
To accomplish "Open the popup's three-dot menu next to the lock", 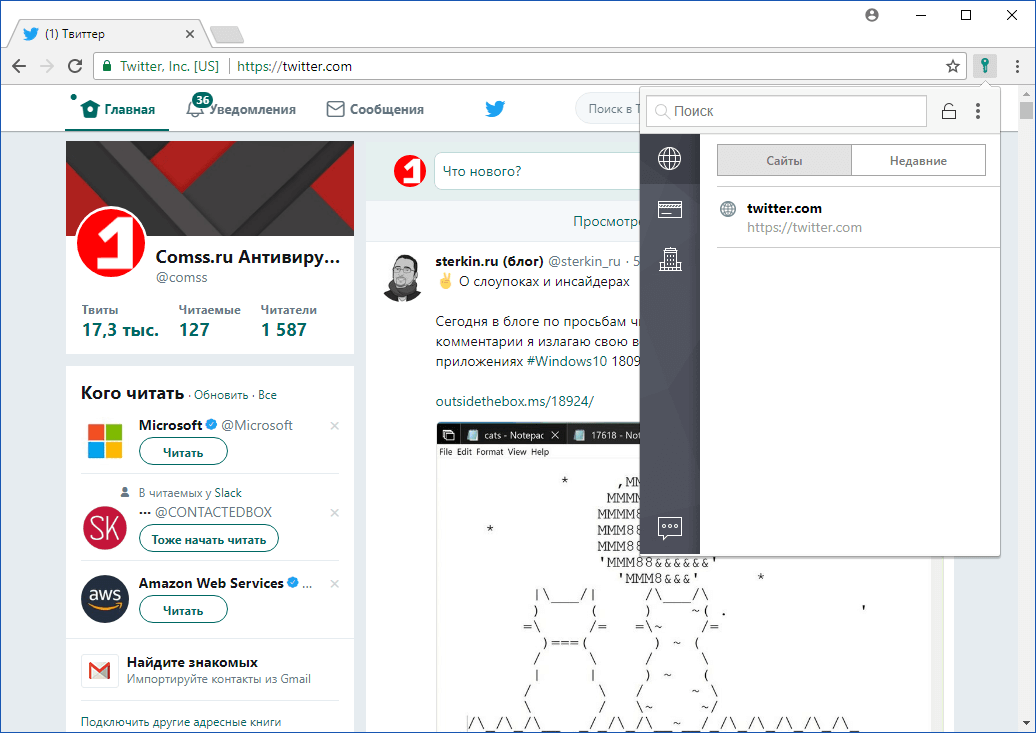I will (978, 111).
